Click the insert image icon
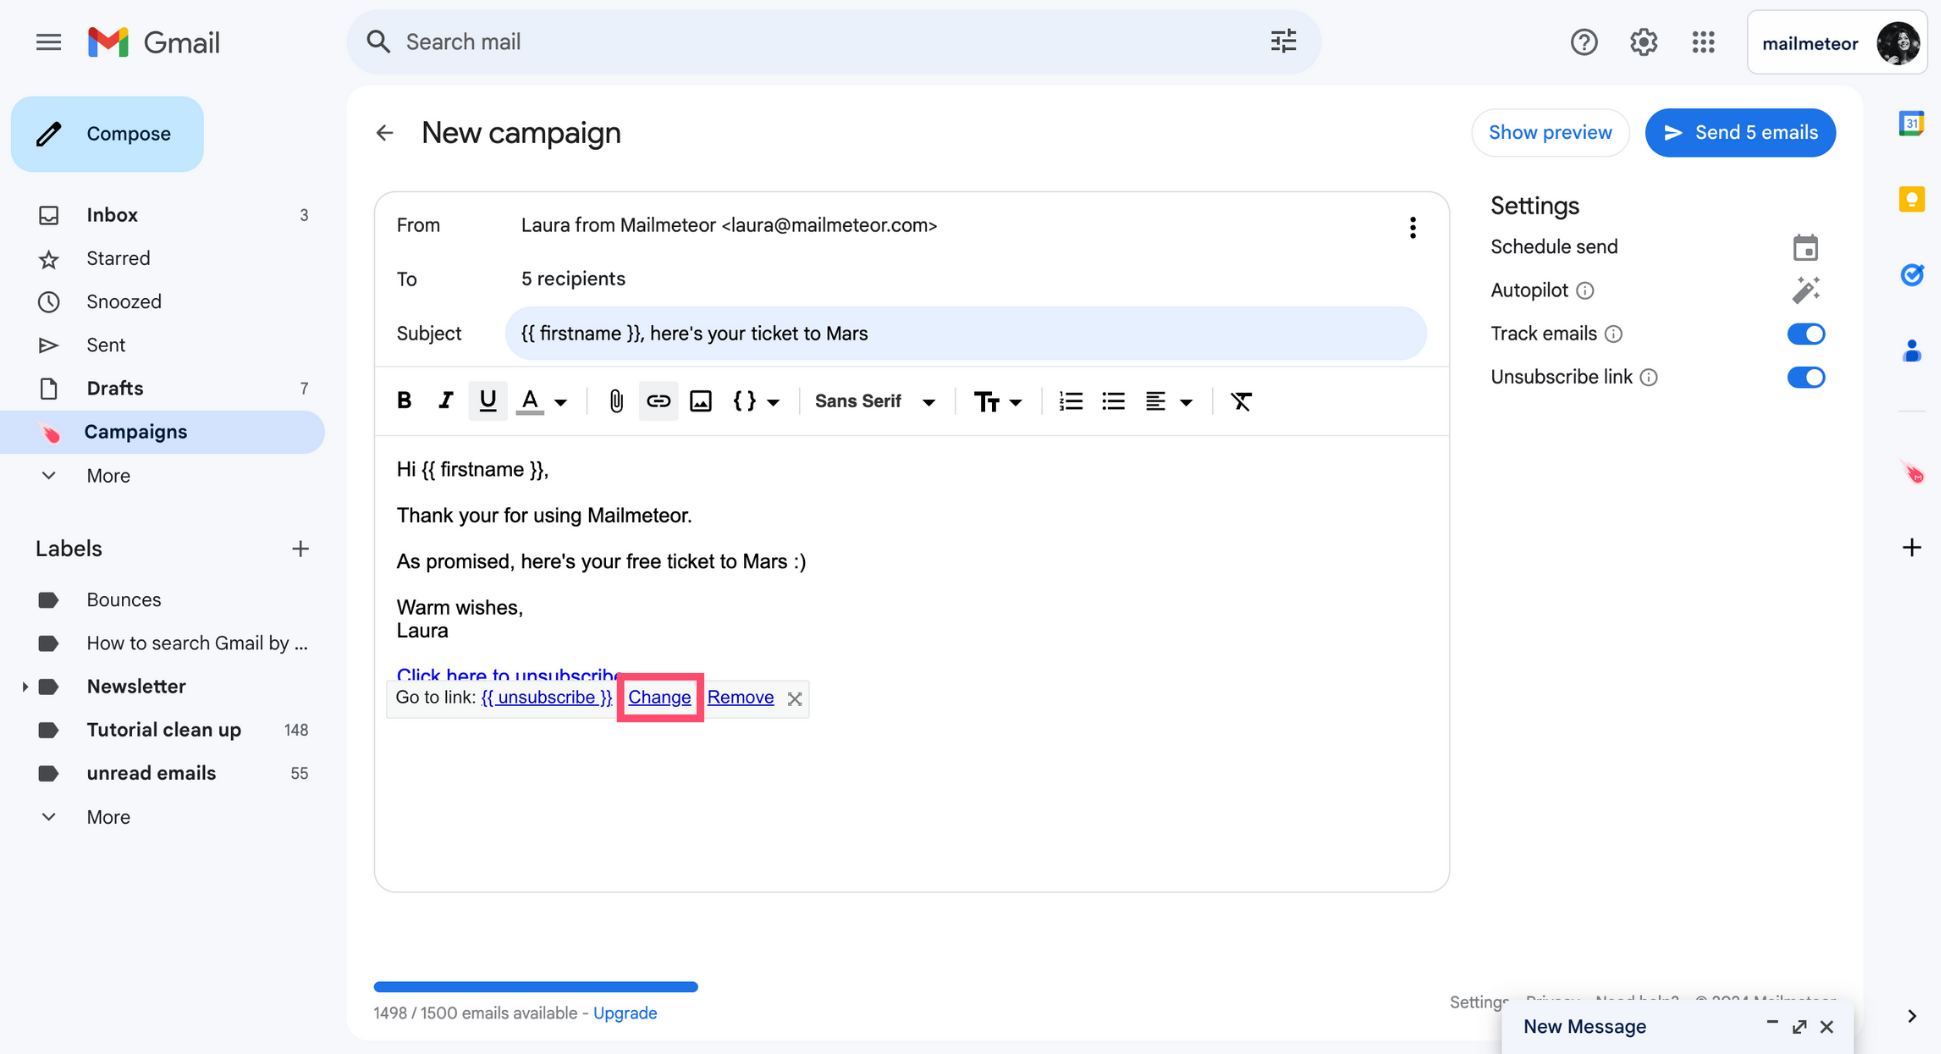 pos(701,401)
